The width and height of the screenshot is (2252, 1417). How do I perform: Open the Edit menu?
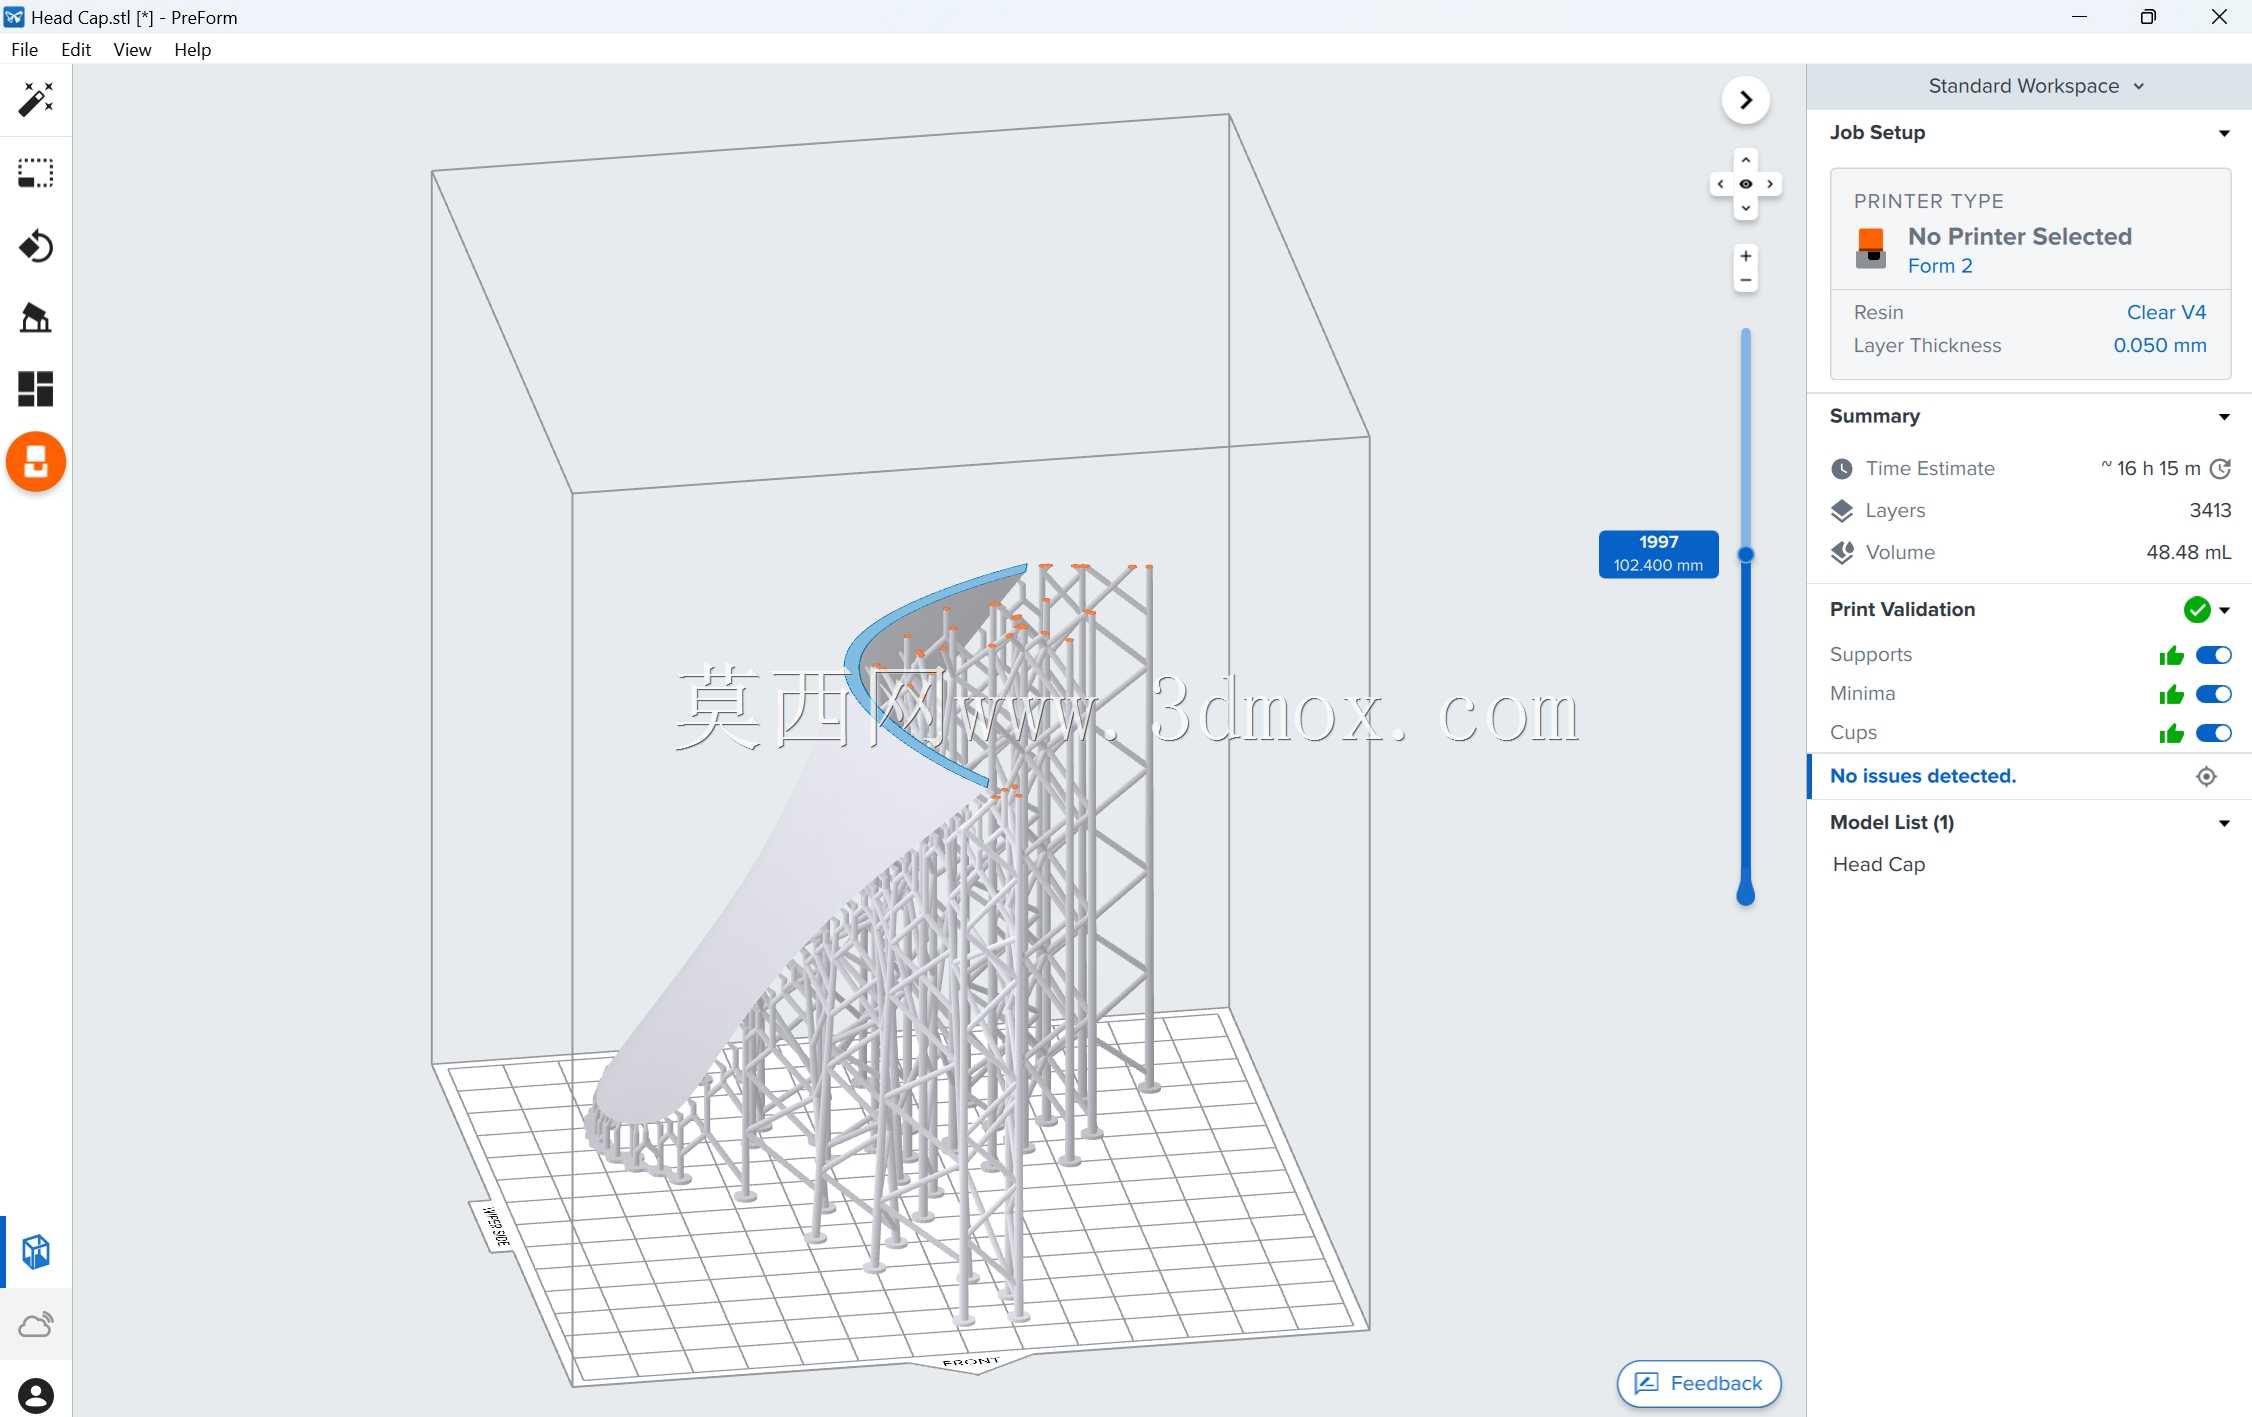point(76,49)
